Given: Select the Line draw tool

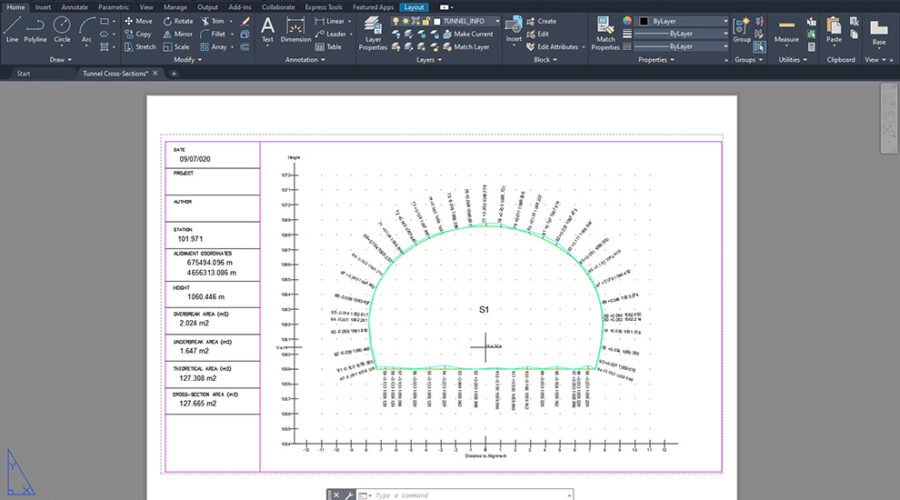Looking at the screenshot, I should click(12, 27).
